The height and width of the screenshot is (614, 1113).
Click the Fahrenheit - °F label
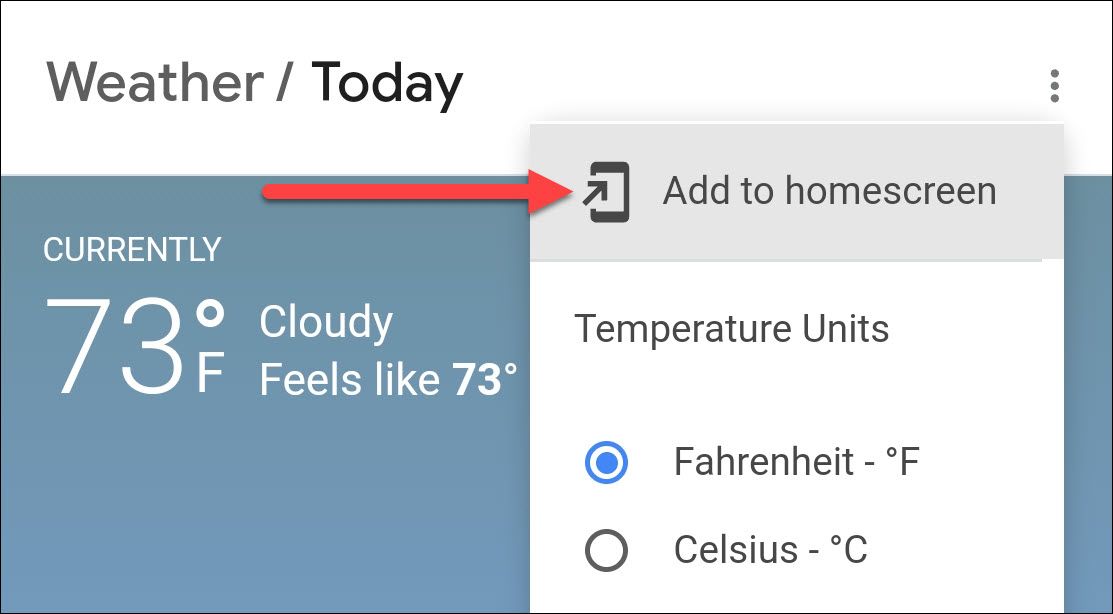click(796, 463)
